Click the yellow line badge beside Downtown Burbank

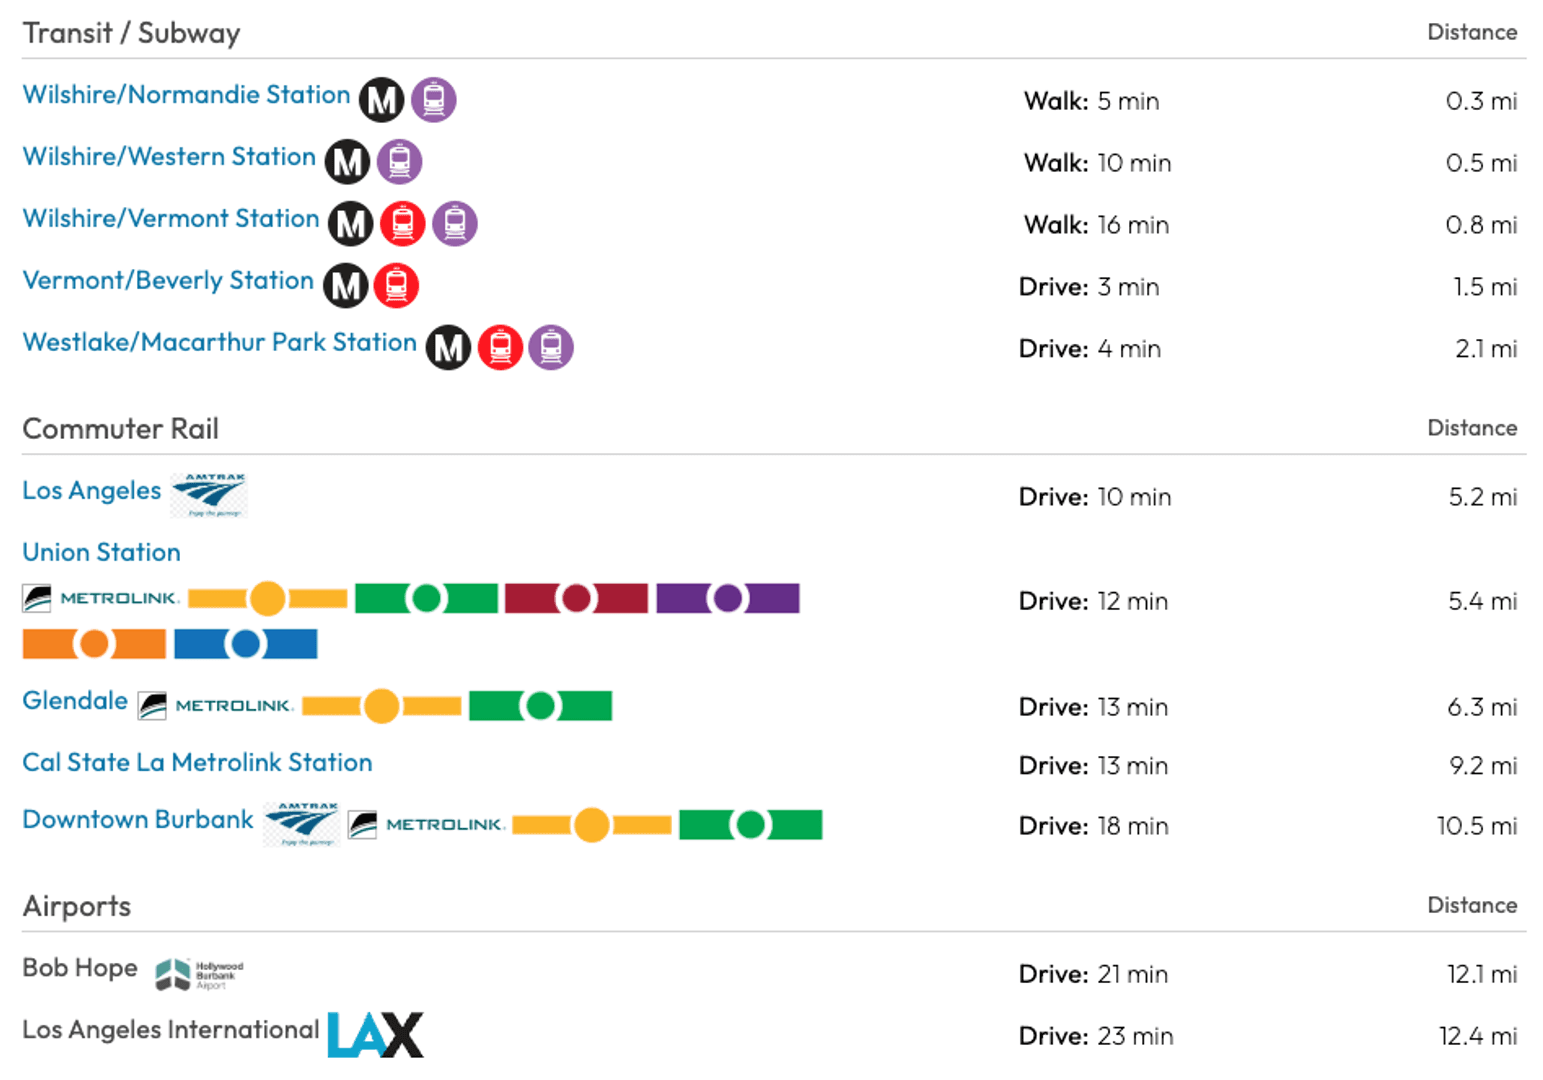click(x=592, y=825)
